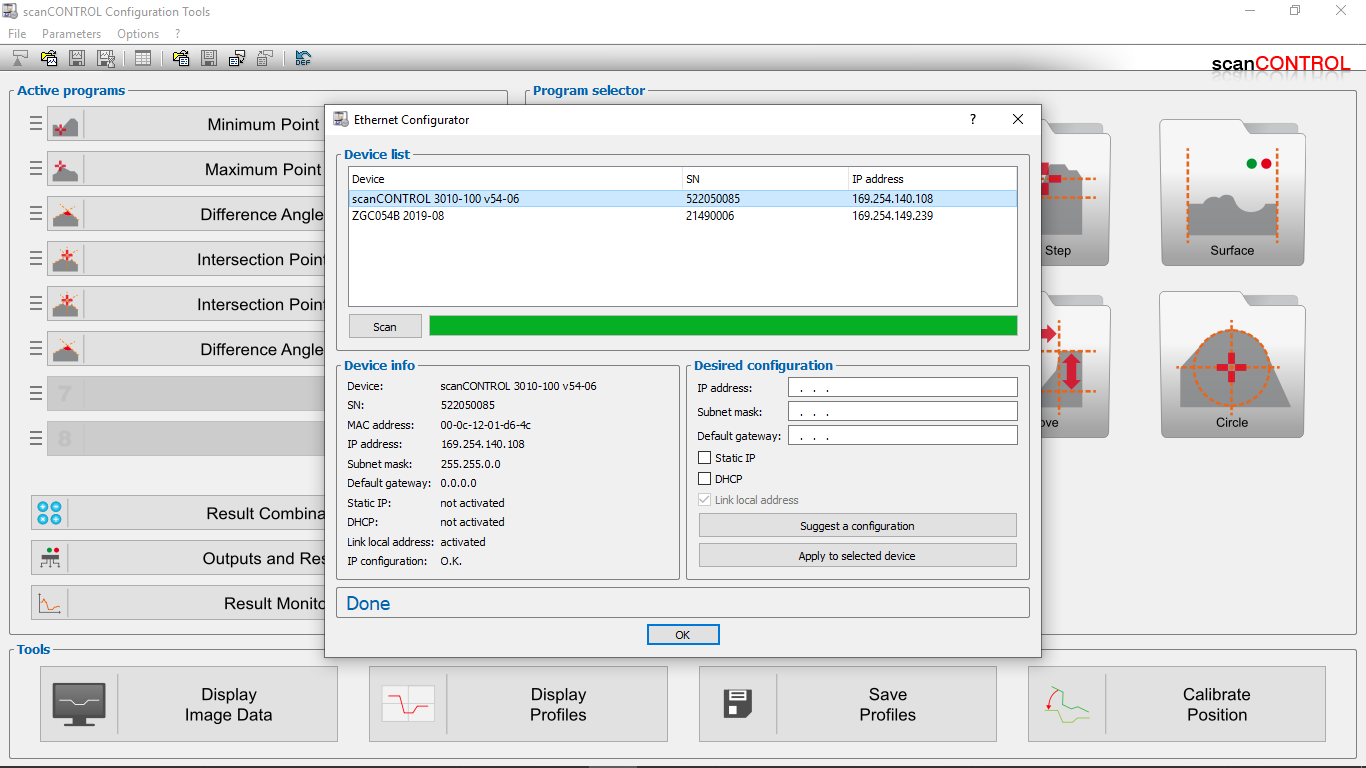Click the open profile file toolbar icon

click(x=49, y=58)
